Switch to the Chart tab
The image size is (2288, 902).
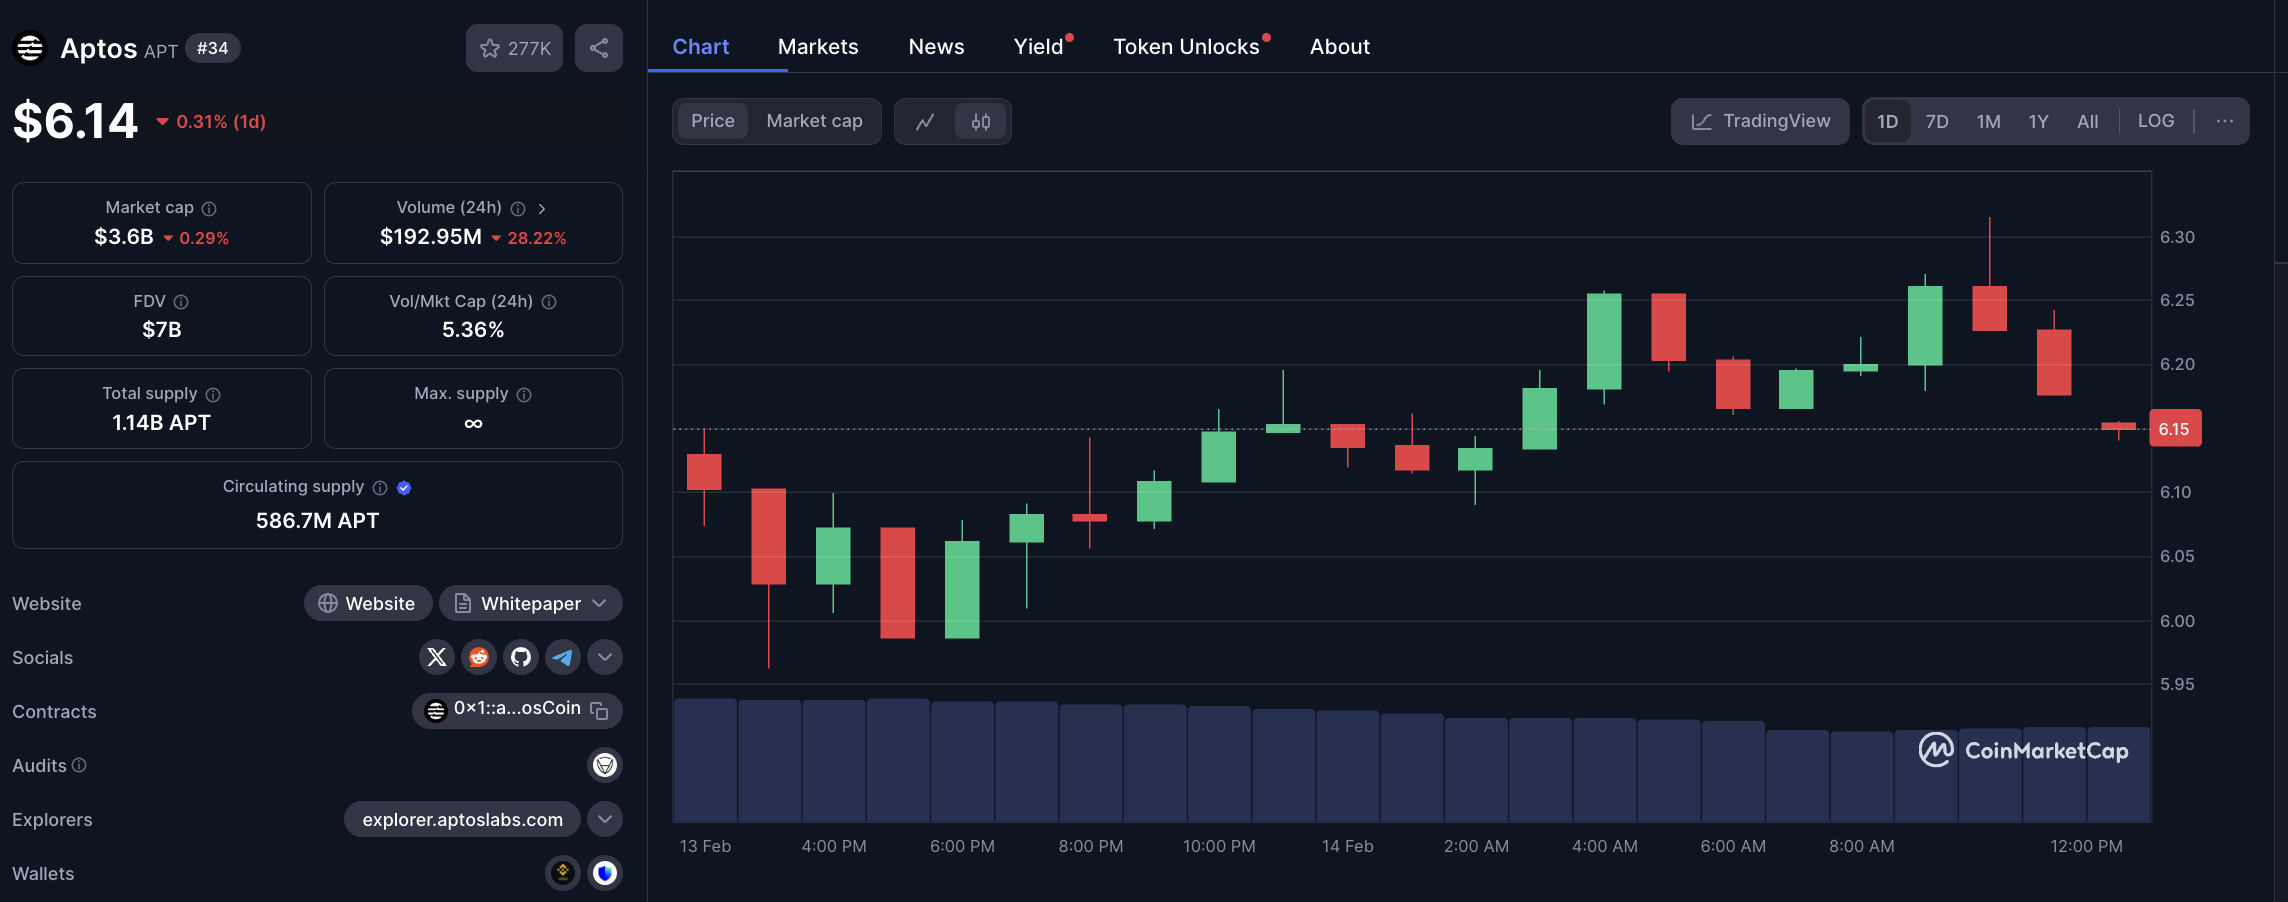(700, 46)
